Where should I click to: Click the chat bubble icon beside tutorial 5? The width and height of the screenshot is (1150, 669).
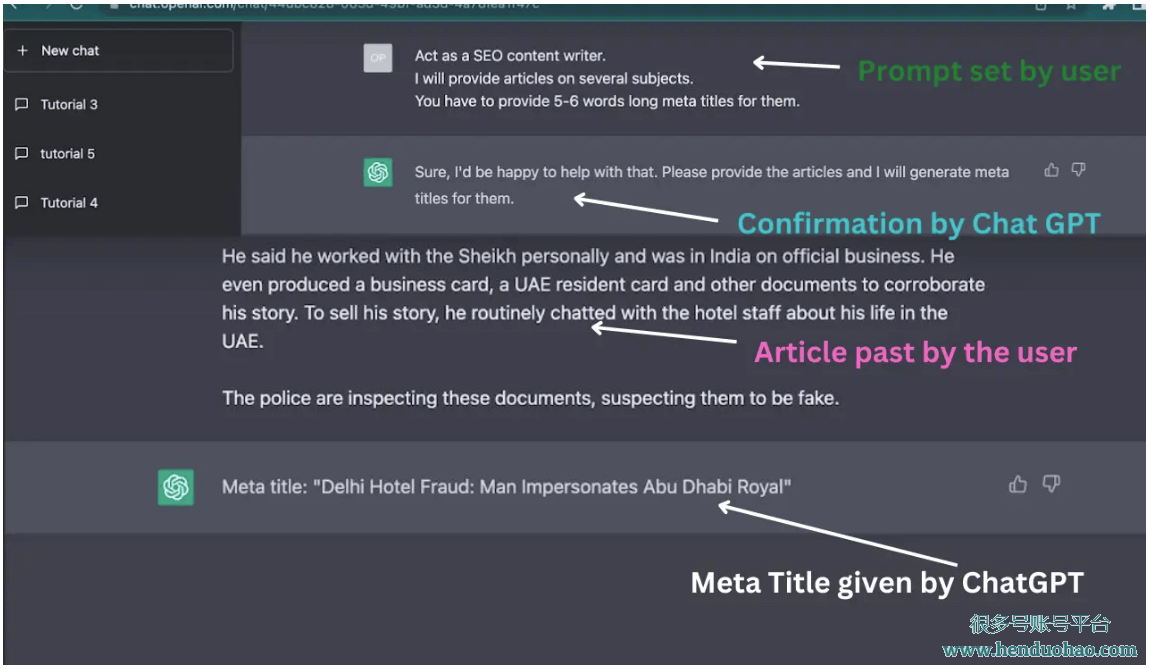pyautogui.click(x=22, y=153)
